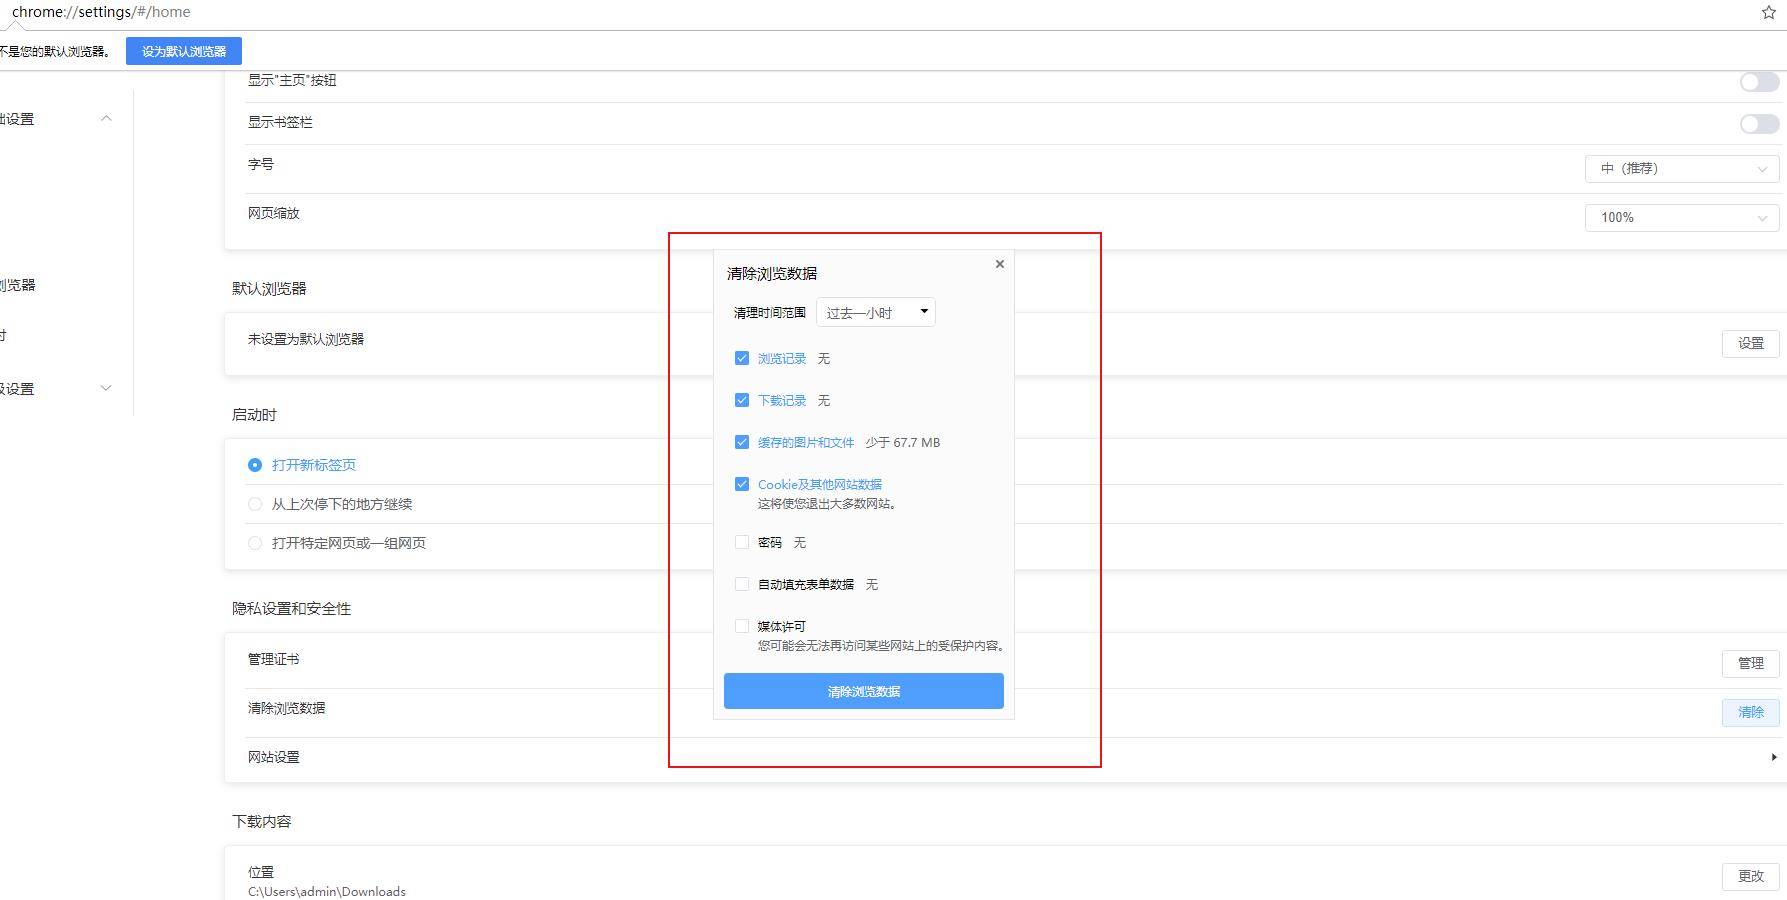This screenshot has height=900, width=1787.
Task: Open the clear time range dropdown
Action: [875, 312]
